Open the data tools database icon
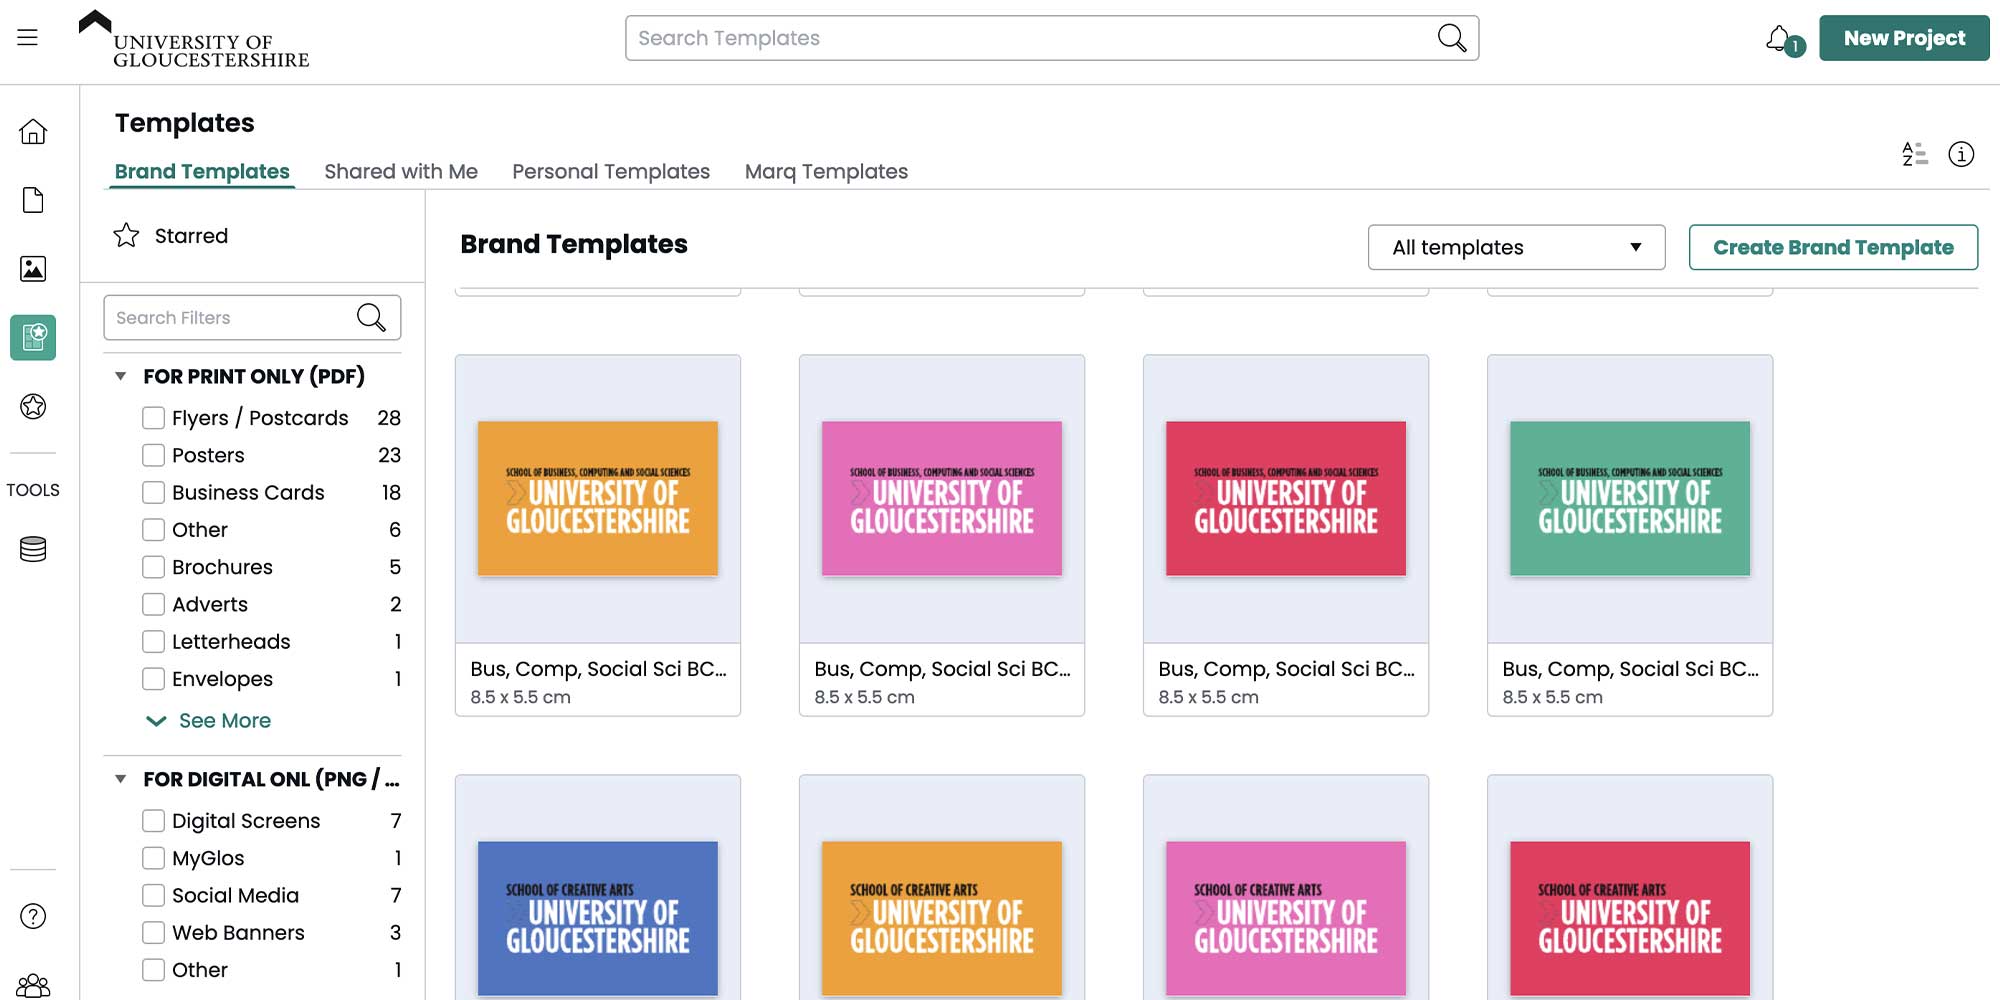This screenshot has height=1000, width=2000. click(x=33, y=549)
